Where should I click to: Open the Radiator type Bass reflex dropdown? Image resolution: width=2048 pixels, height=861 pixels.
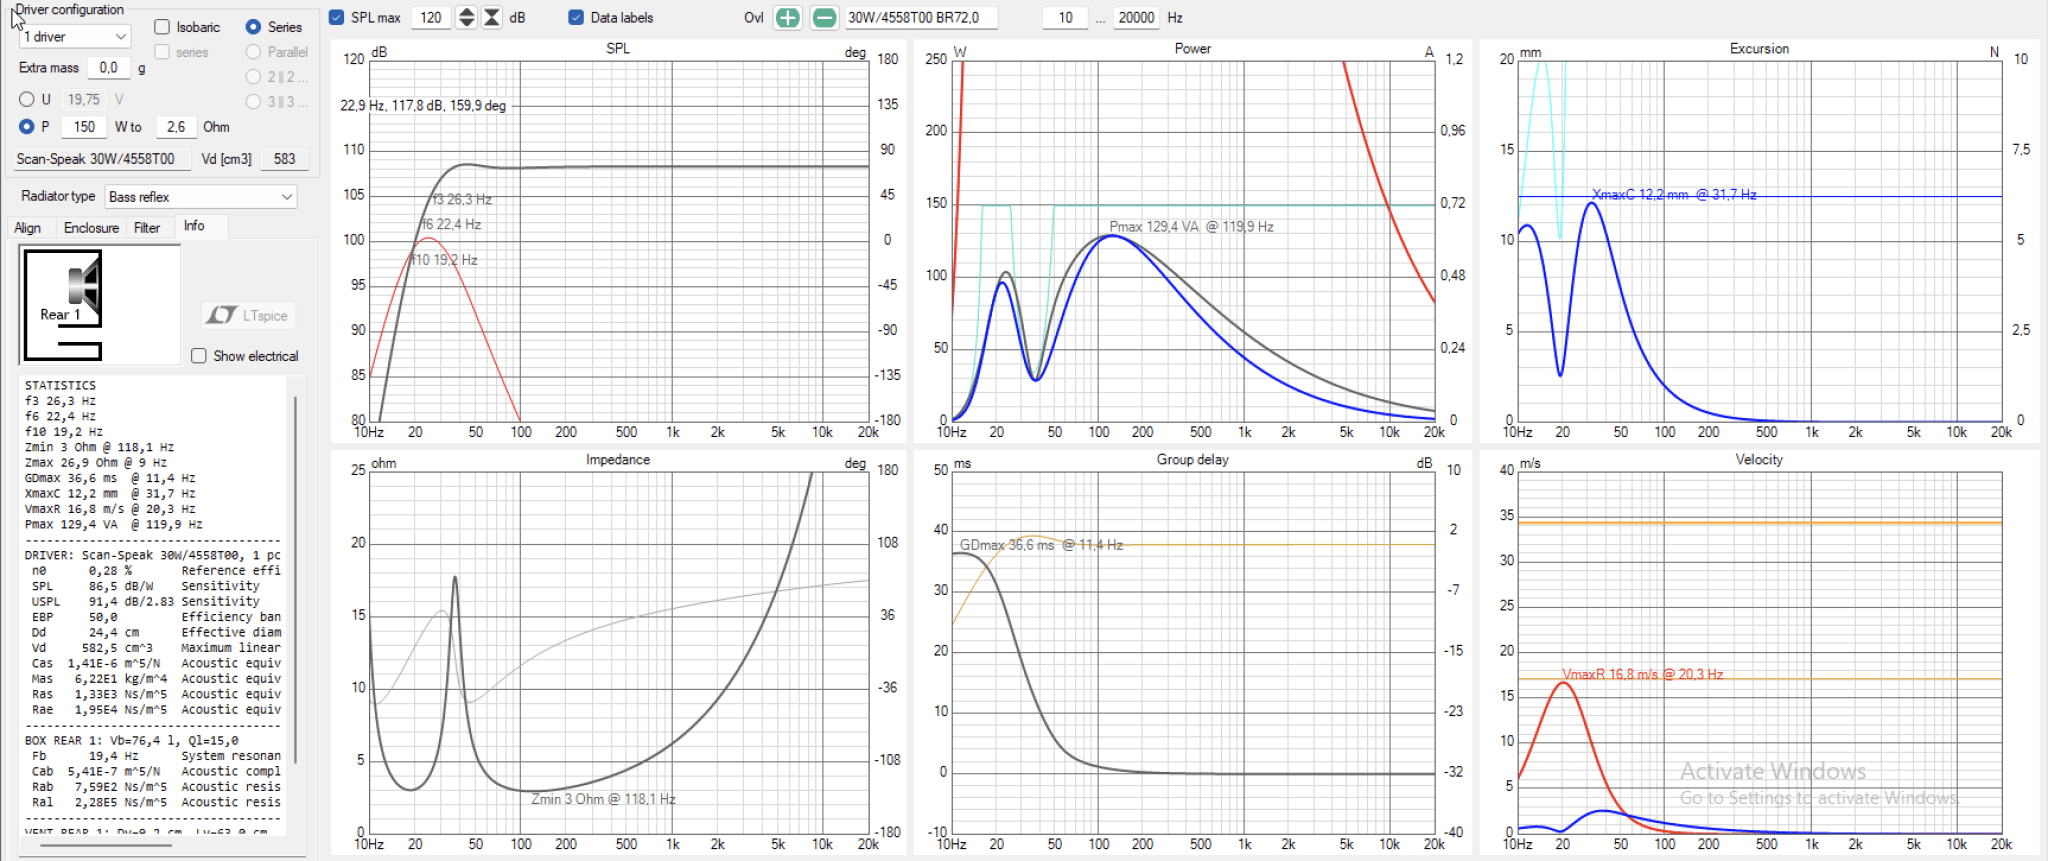click(201, 197)
